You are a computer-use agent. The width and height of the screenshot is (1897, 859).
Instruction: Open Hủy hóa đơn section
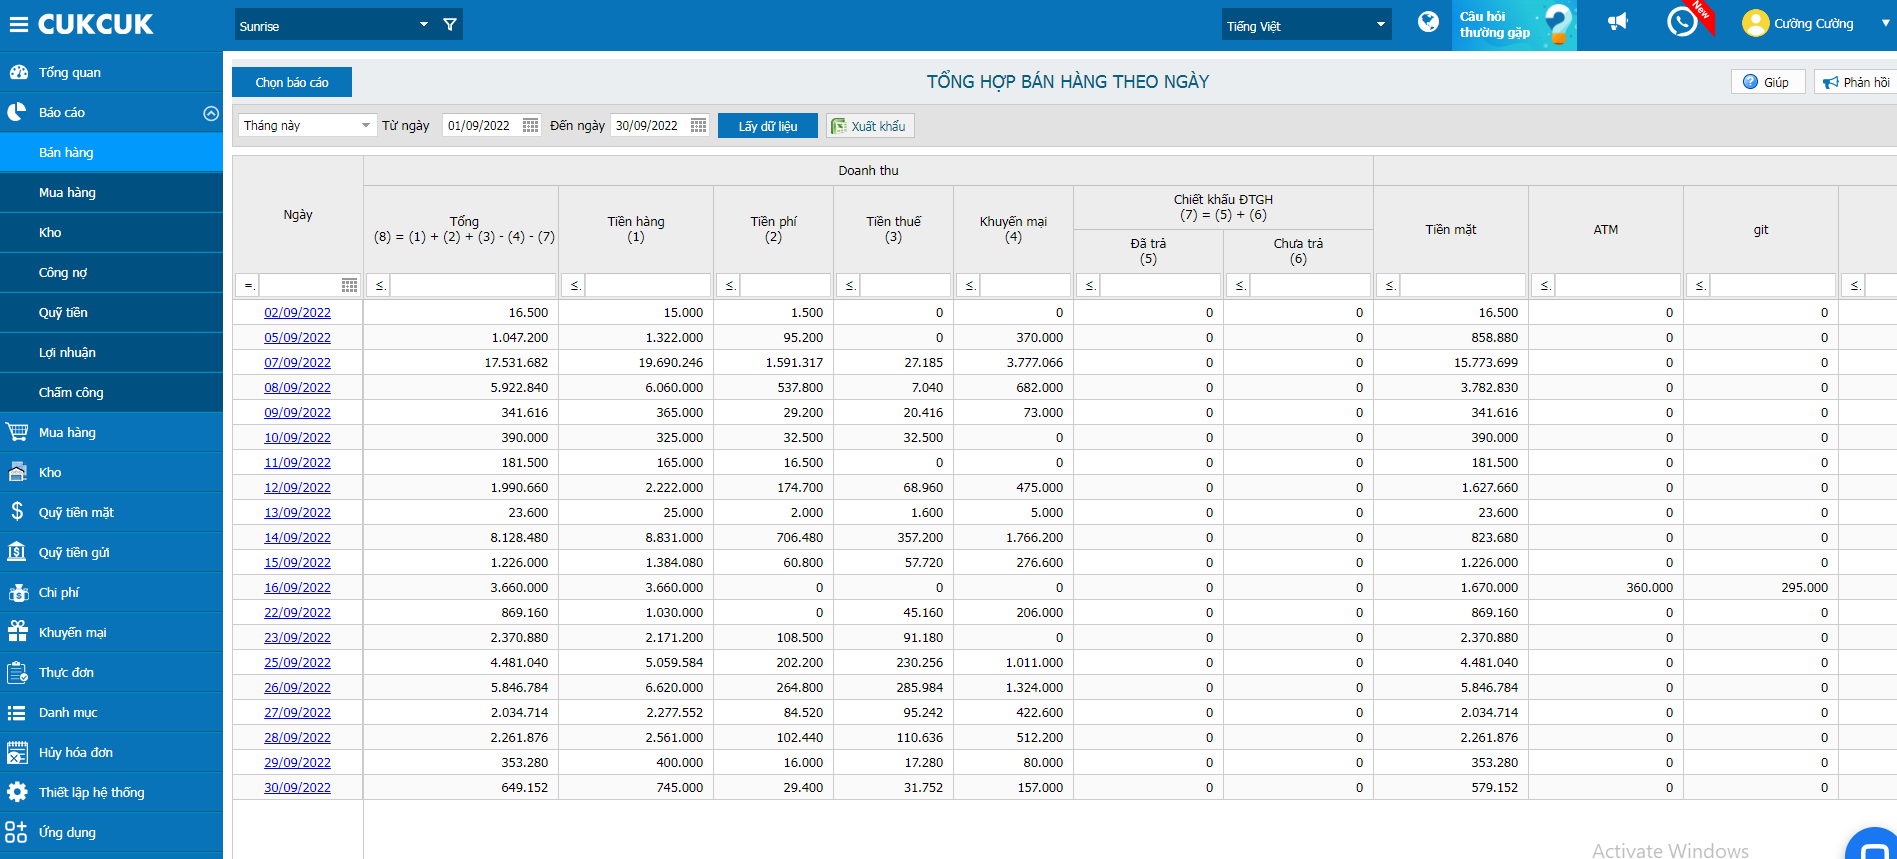click(111, 752)
